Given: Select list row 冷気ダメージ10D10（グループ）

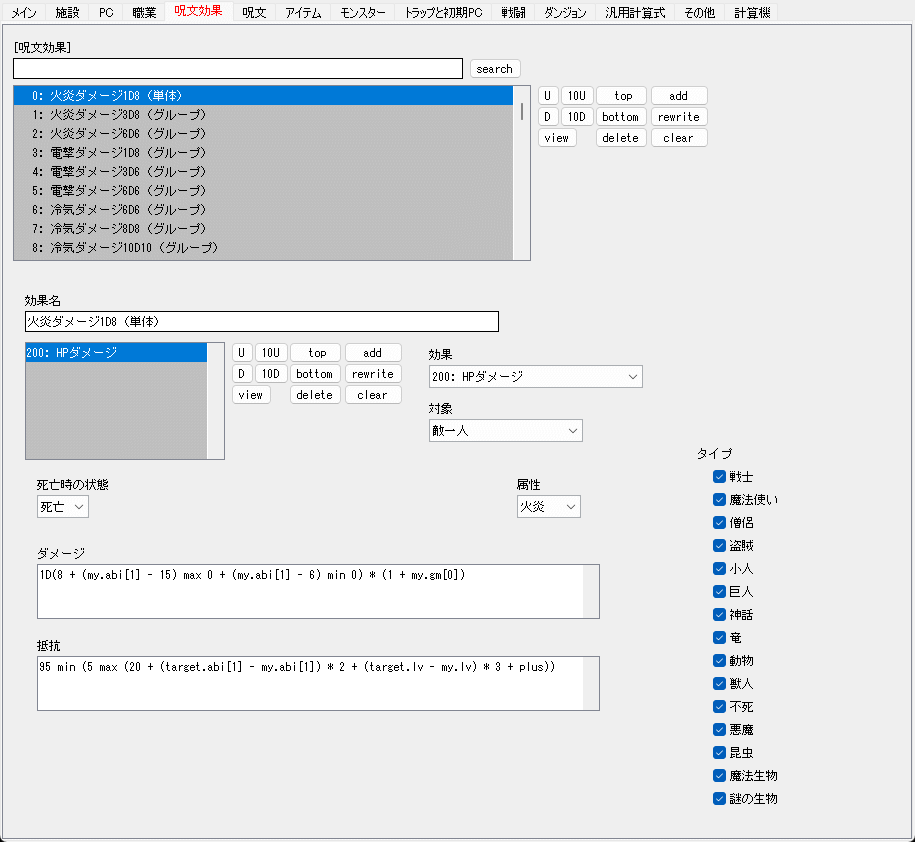Looking at the screenshot, I should point(263,247).
